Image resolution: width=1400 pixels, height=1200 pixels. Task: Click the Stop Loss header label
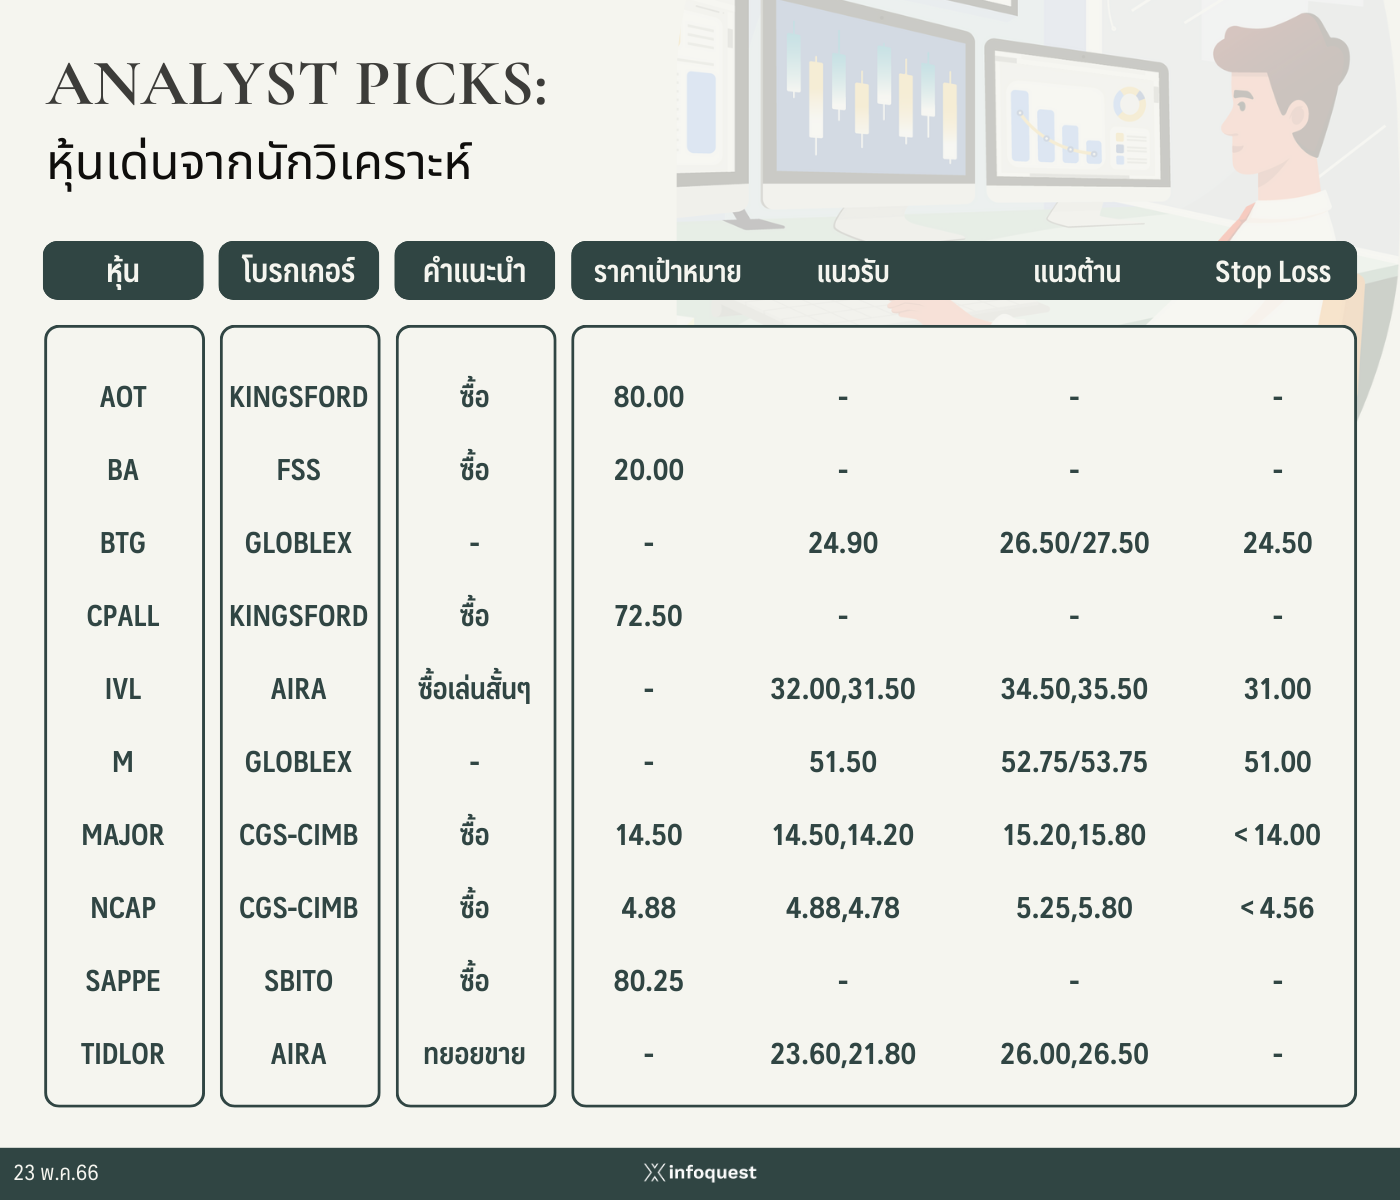coord(1272,272)
